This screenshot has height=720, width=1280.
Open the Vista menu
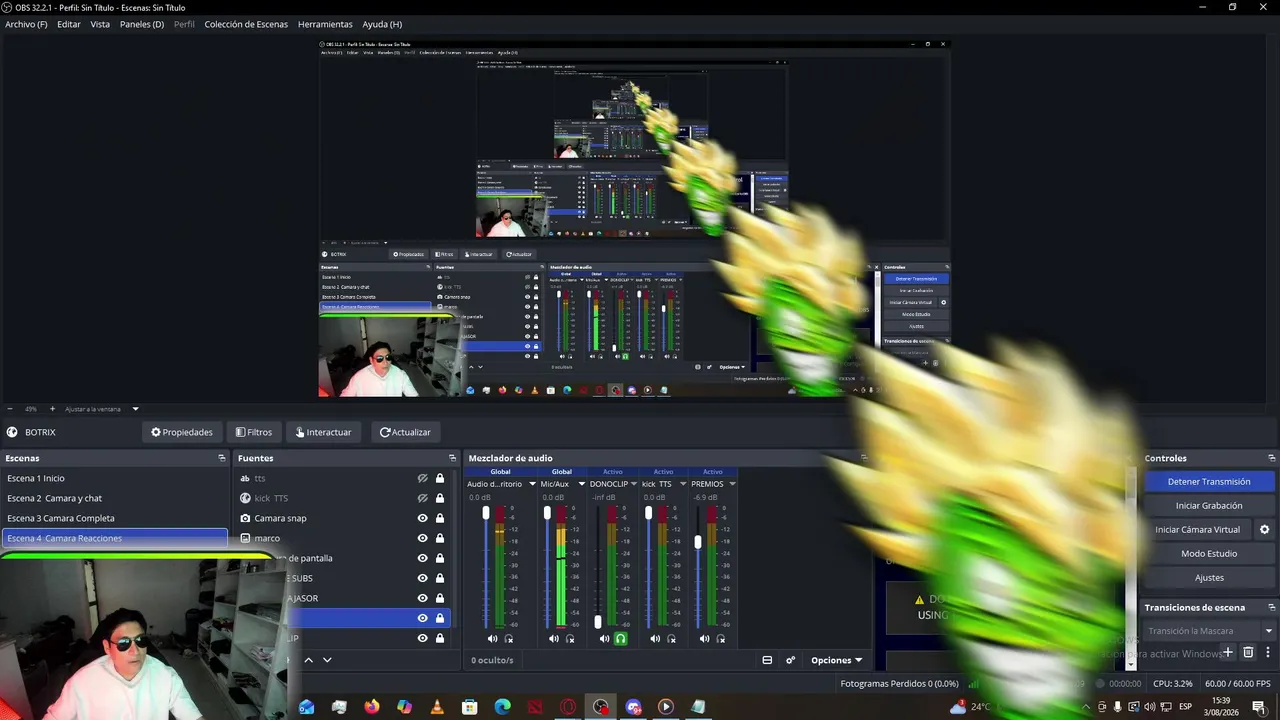(100, 24)
